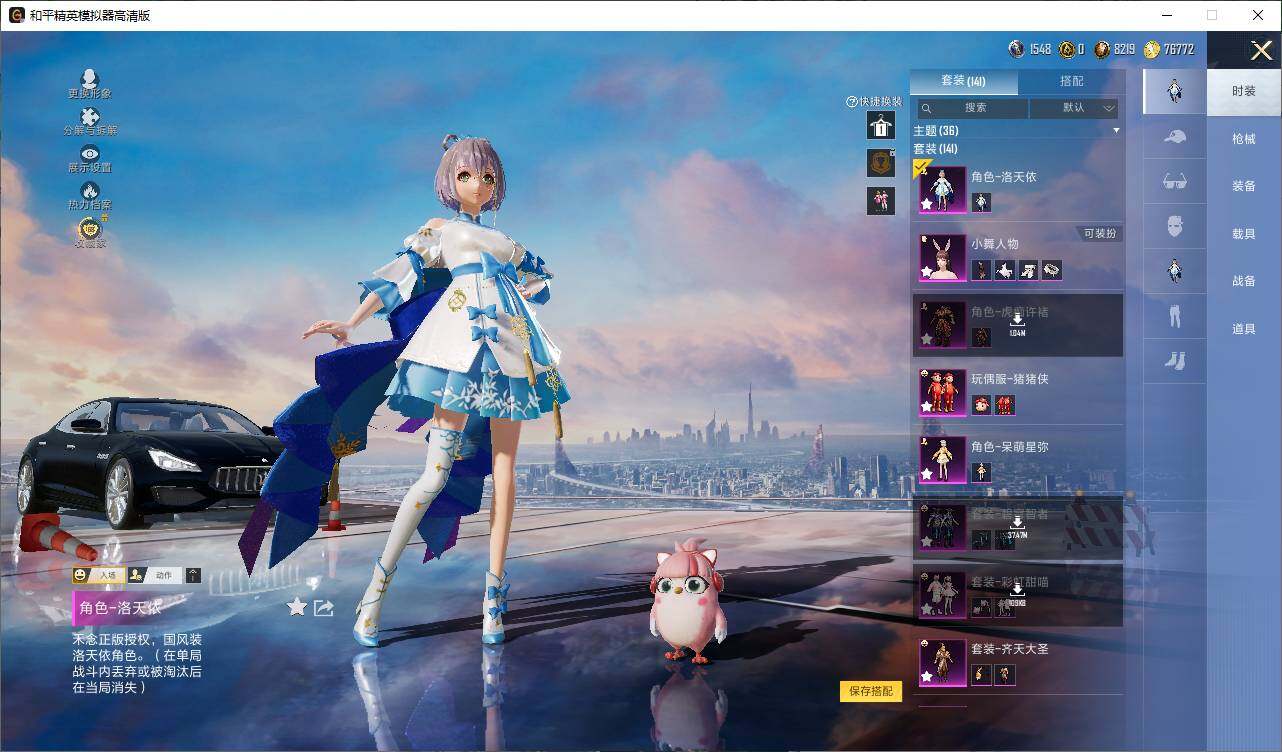1282x752 pixels.
Task: Click the info icon beside 动作
Action: [193, 575]
